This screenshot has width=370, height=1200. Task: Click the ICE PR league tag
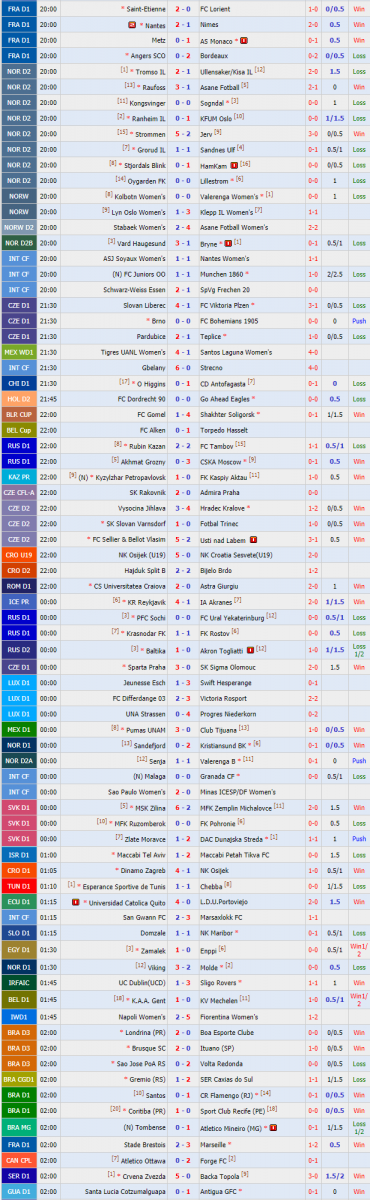(x=19, y=601)
